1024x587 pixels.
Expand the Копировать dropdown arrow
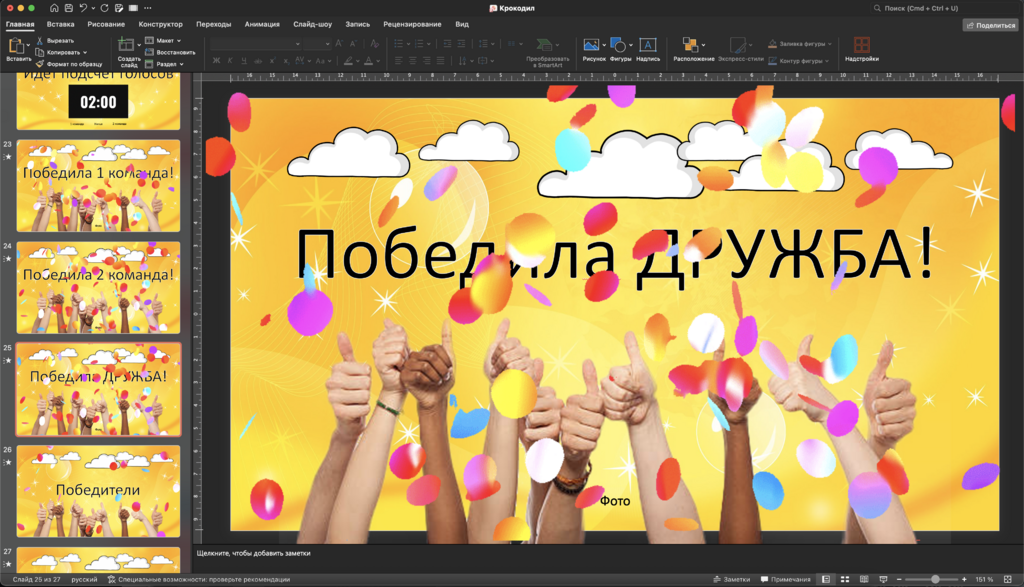(x=85, y=52)
